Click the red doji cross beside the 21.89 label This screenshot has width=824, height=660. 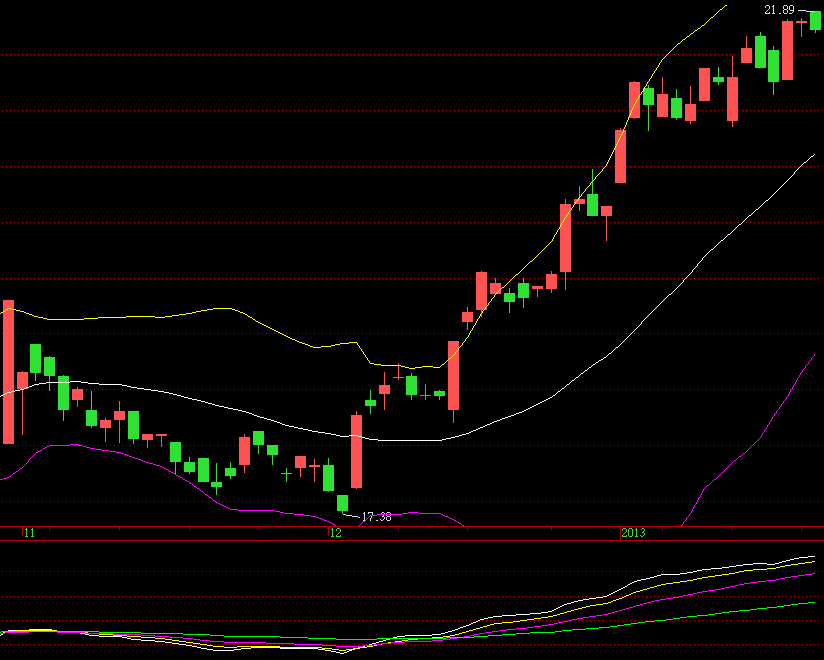point(801,21)
